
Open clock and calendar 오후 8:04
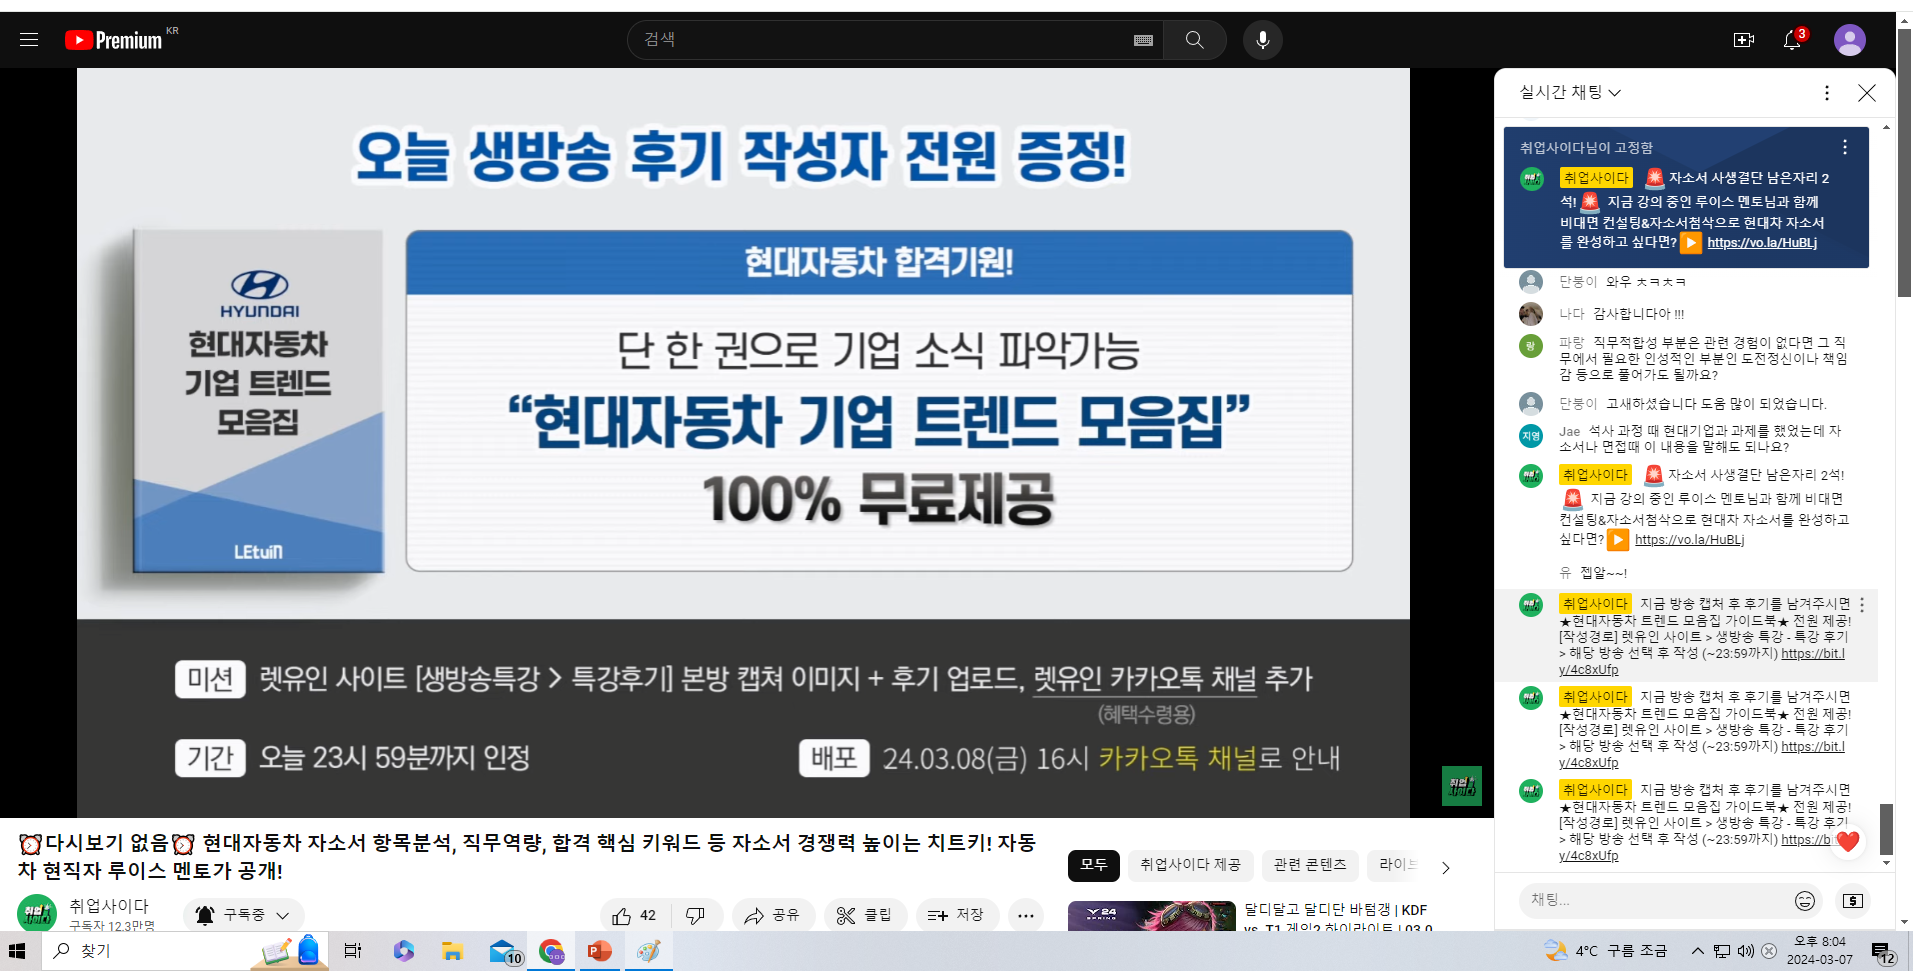pos(1820,951)
